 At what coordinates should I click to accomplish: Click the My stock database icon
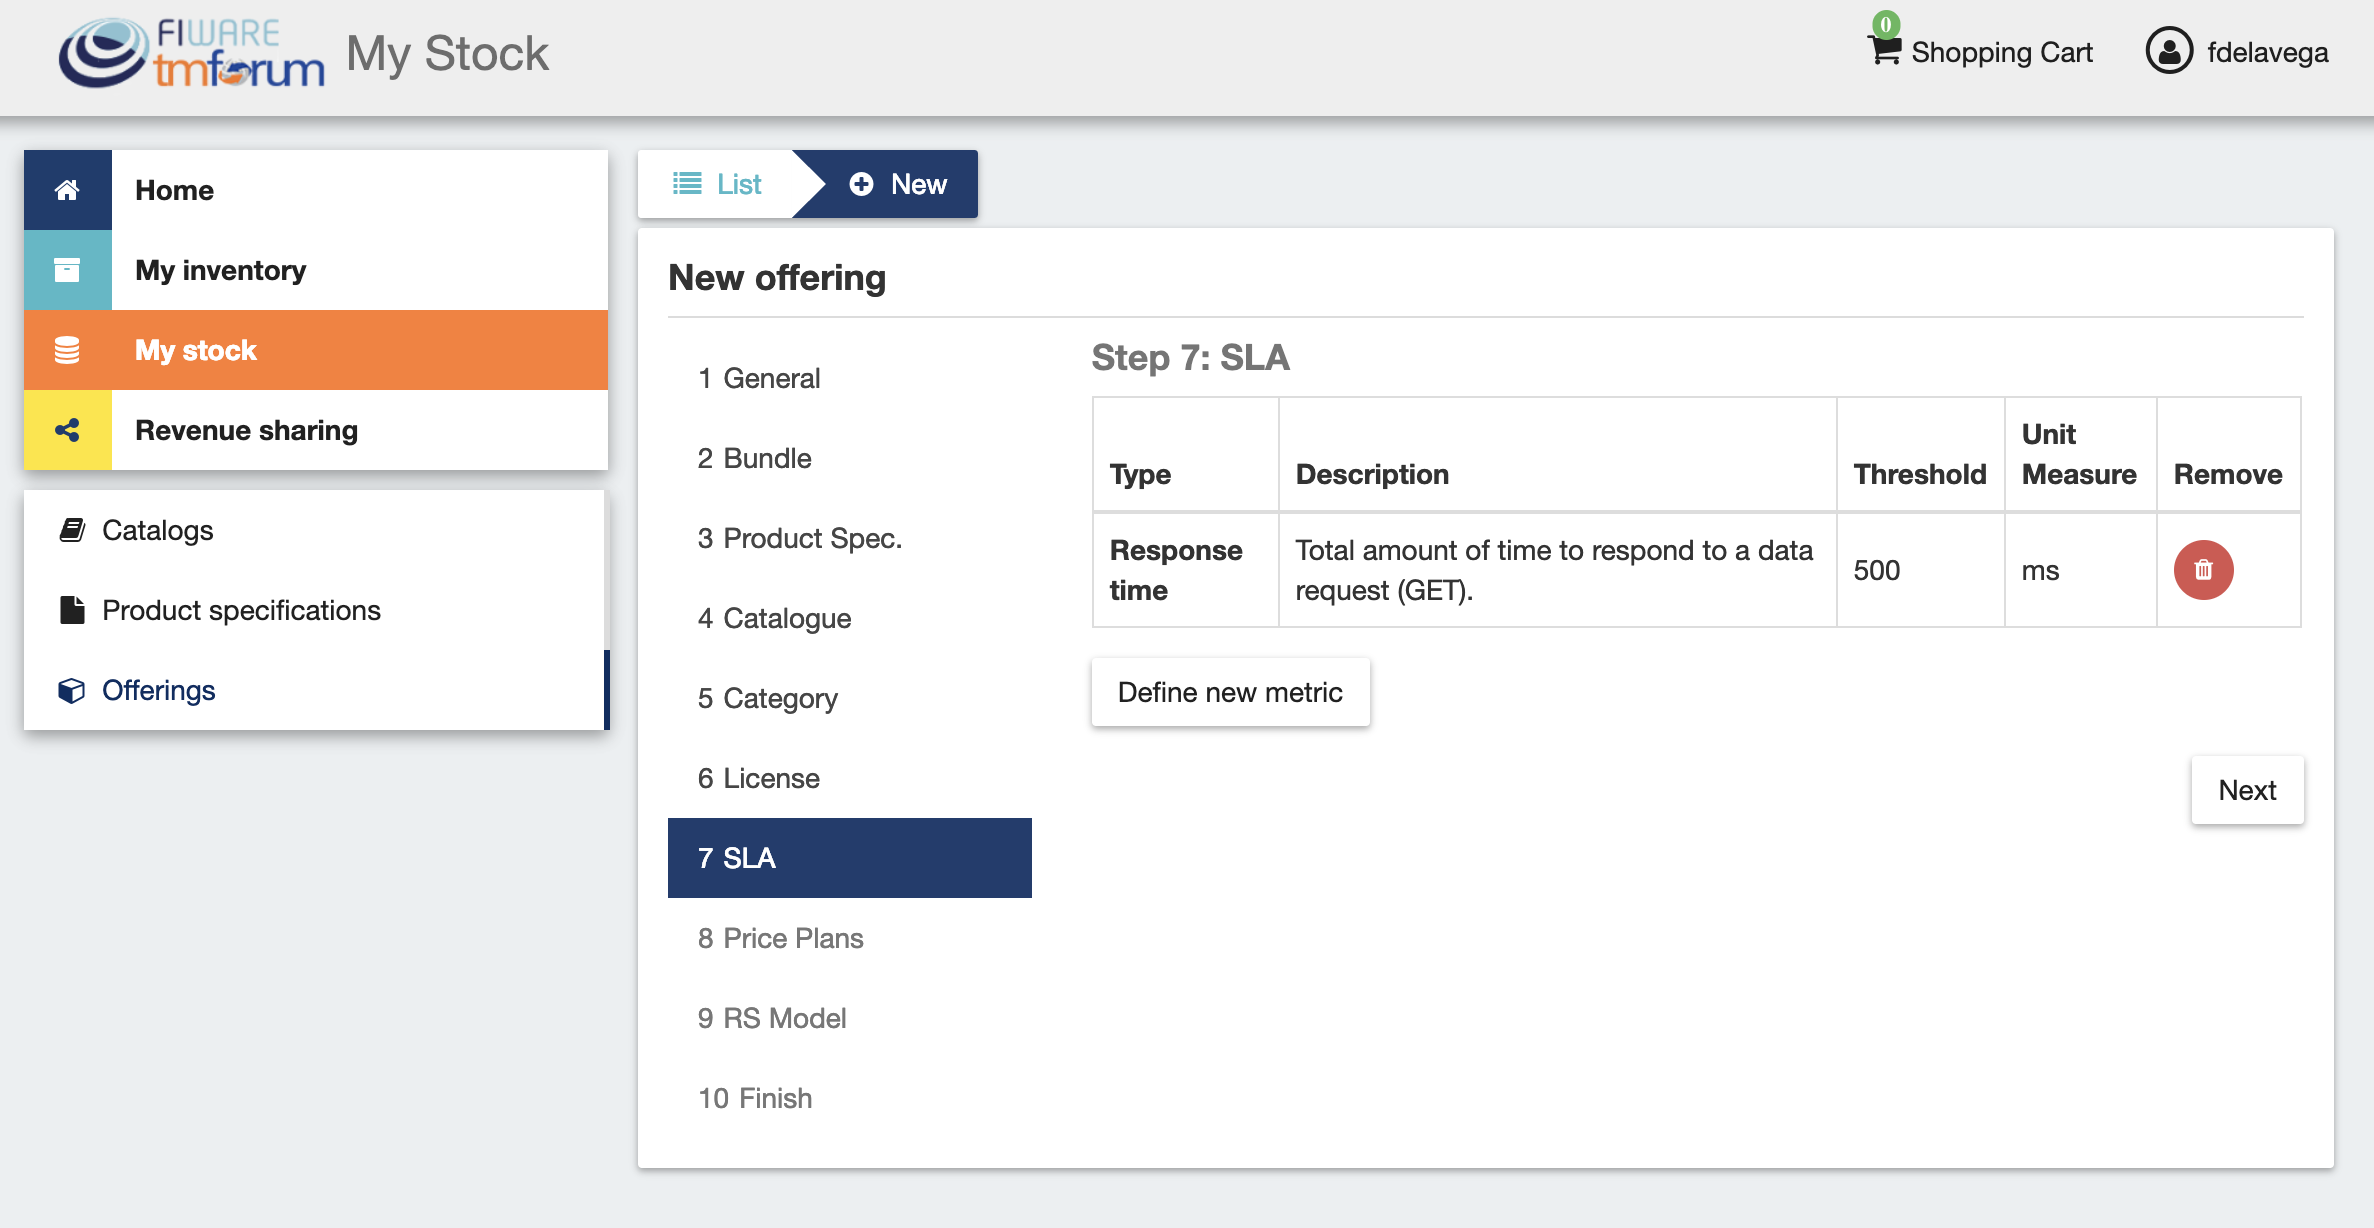[x=67, y=350]
